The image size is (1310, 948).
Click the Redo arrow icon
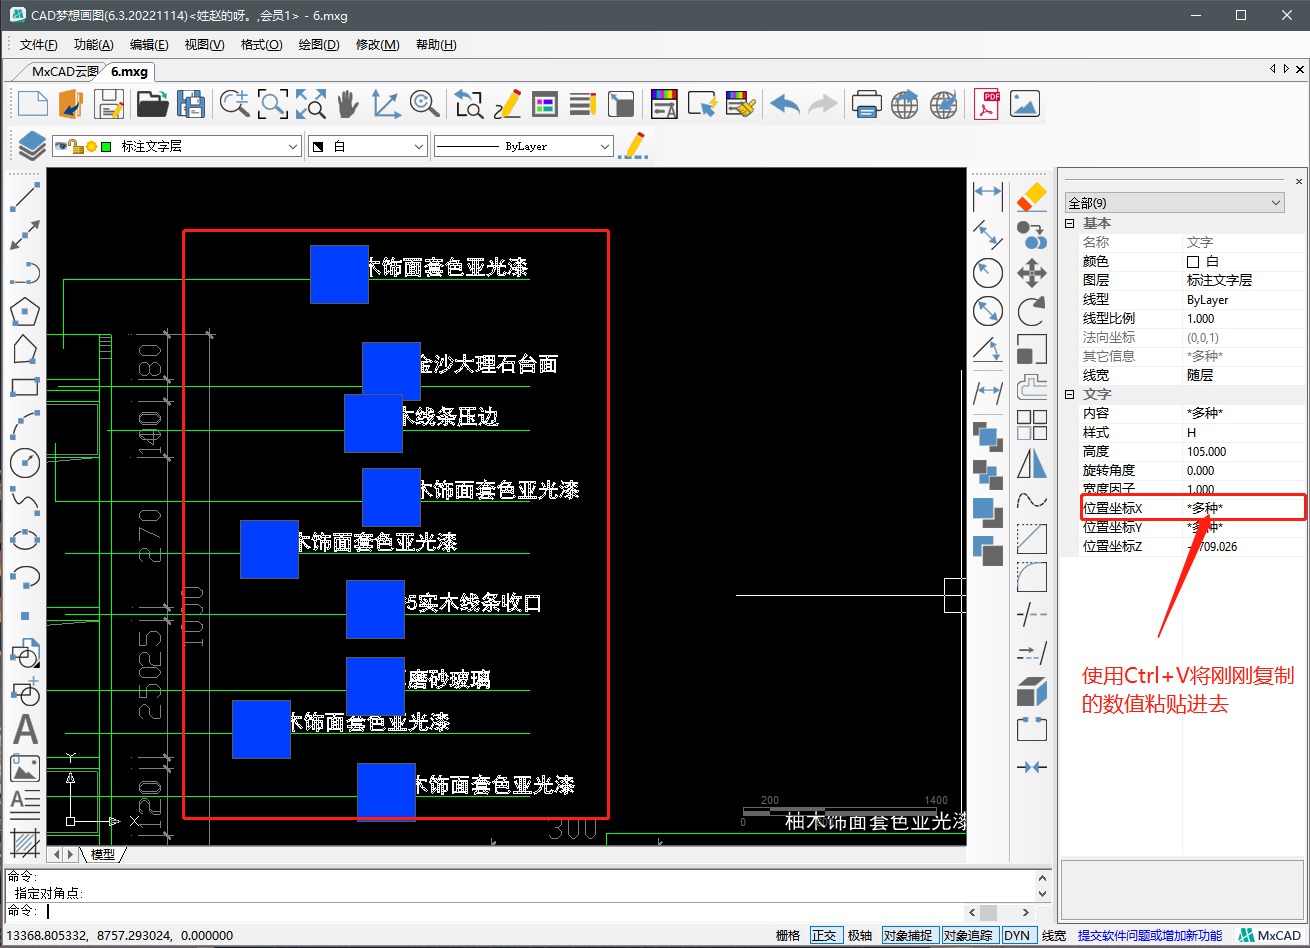click(822, 104)
